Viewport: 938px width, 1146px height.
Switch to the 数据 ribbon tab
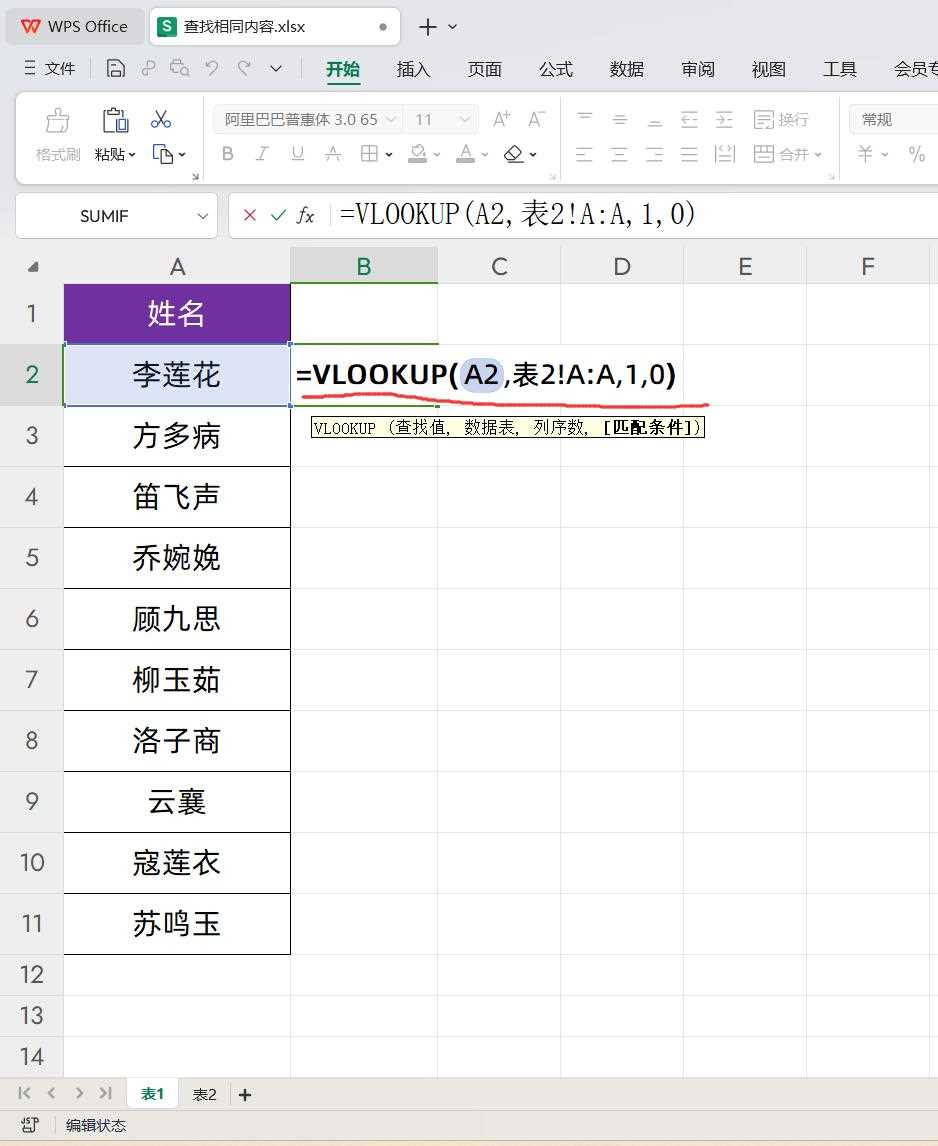[627, 69]
